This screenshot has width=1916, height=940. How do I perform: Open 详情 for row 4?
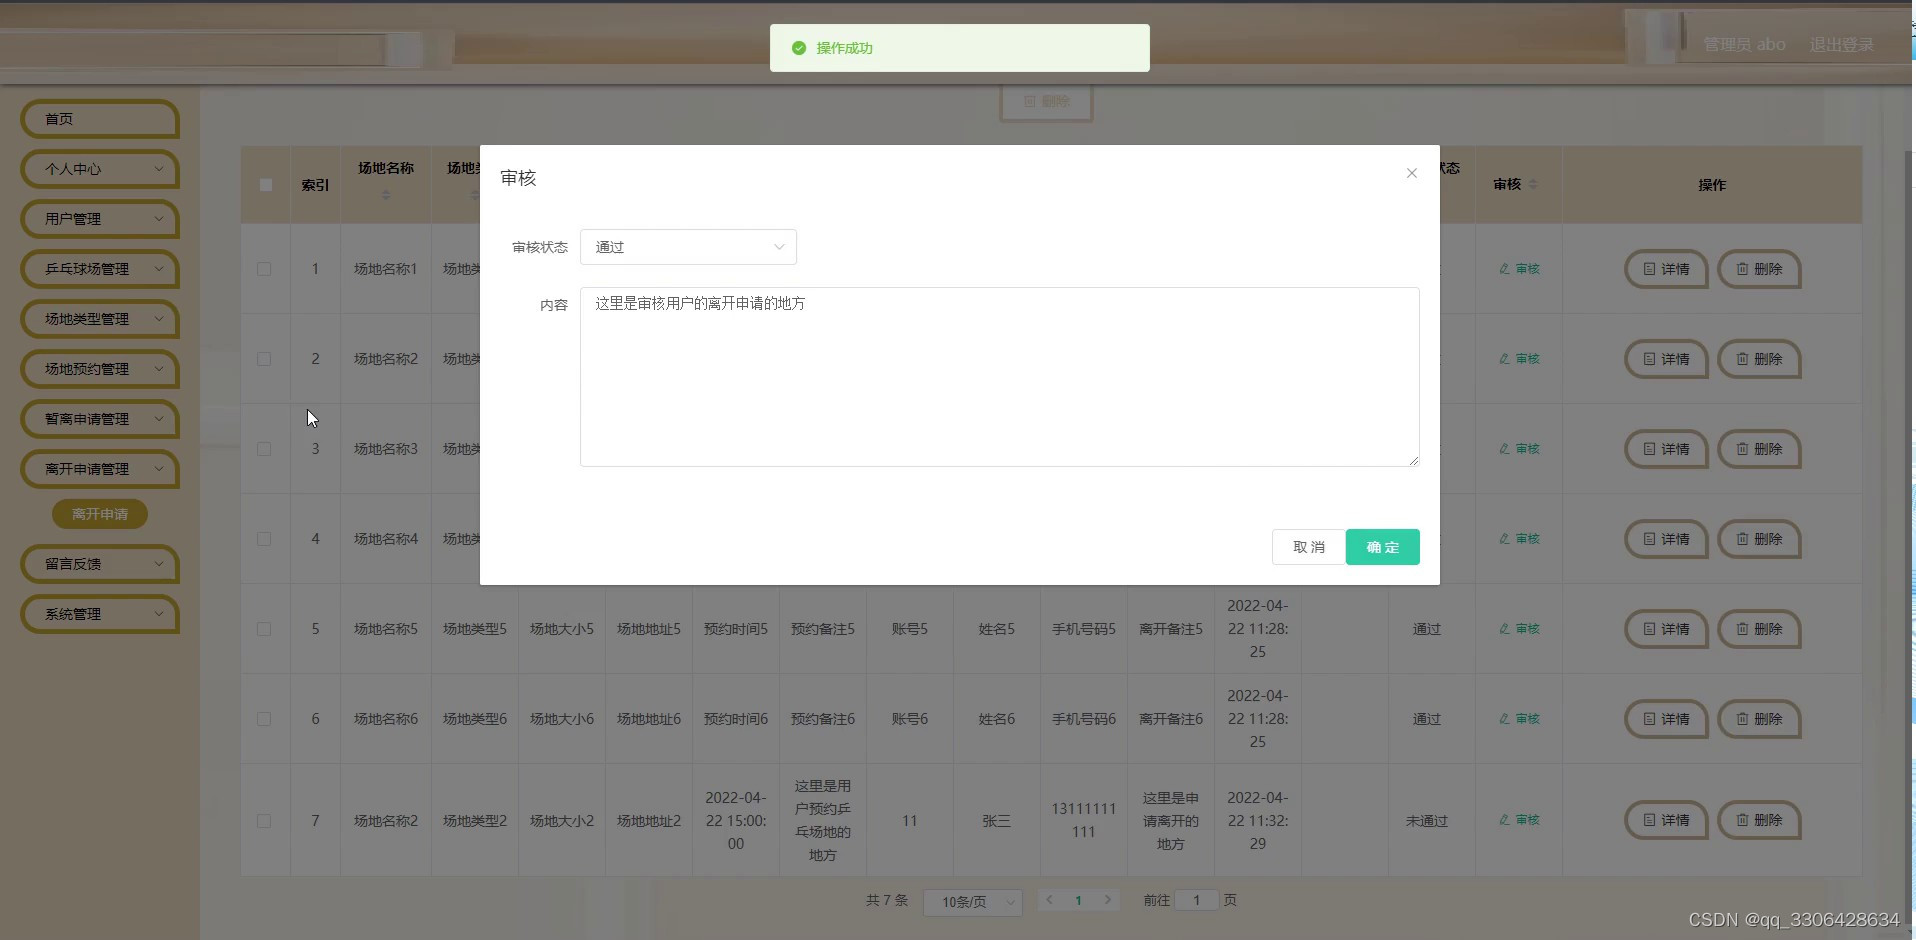[x=1666, y=539]
